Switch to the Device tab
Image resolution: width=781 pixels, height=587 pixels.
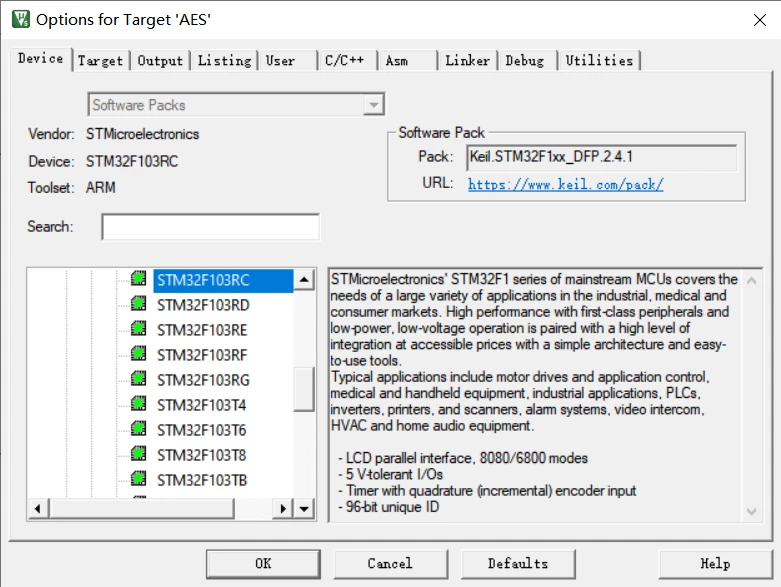click(x=41, y=59)
